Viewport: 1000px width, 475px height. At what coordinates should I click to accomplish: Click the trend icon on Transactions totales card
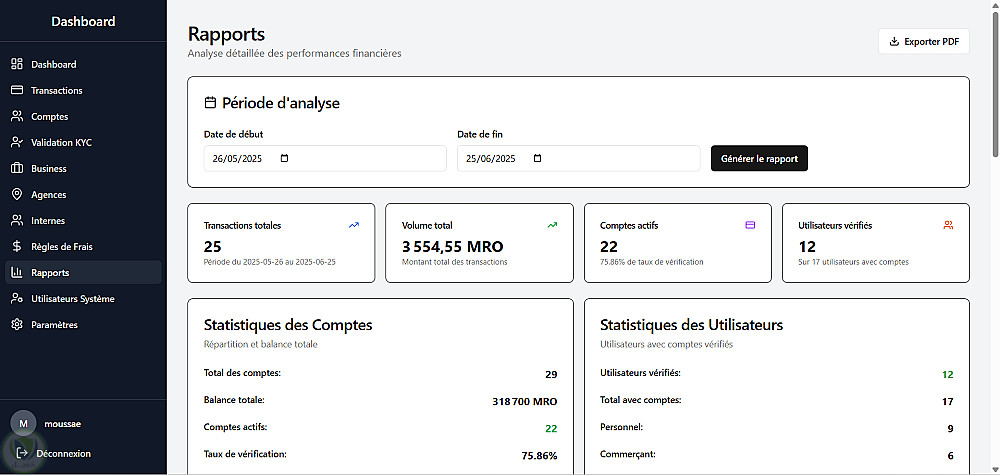(x=354, y=225)
